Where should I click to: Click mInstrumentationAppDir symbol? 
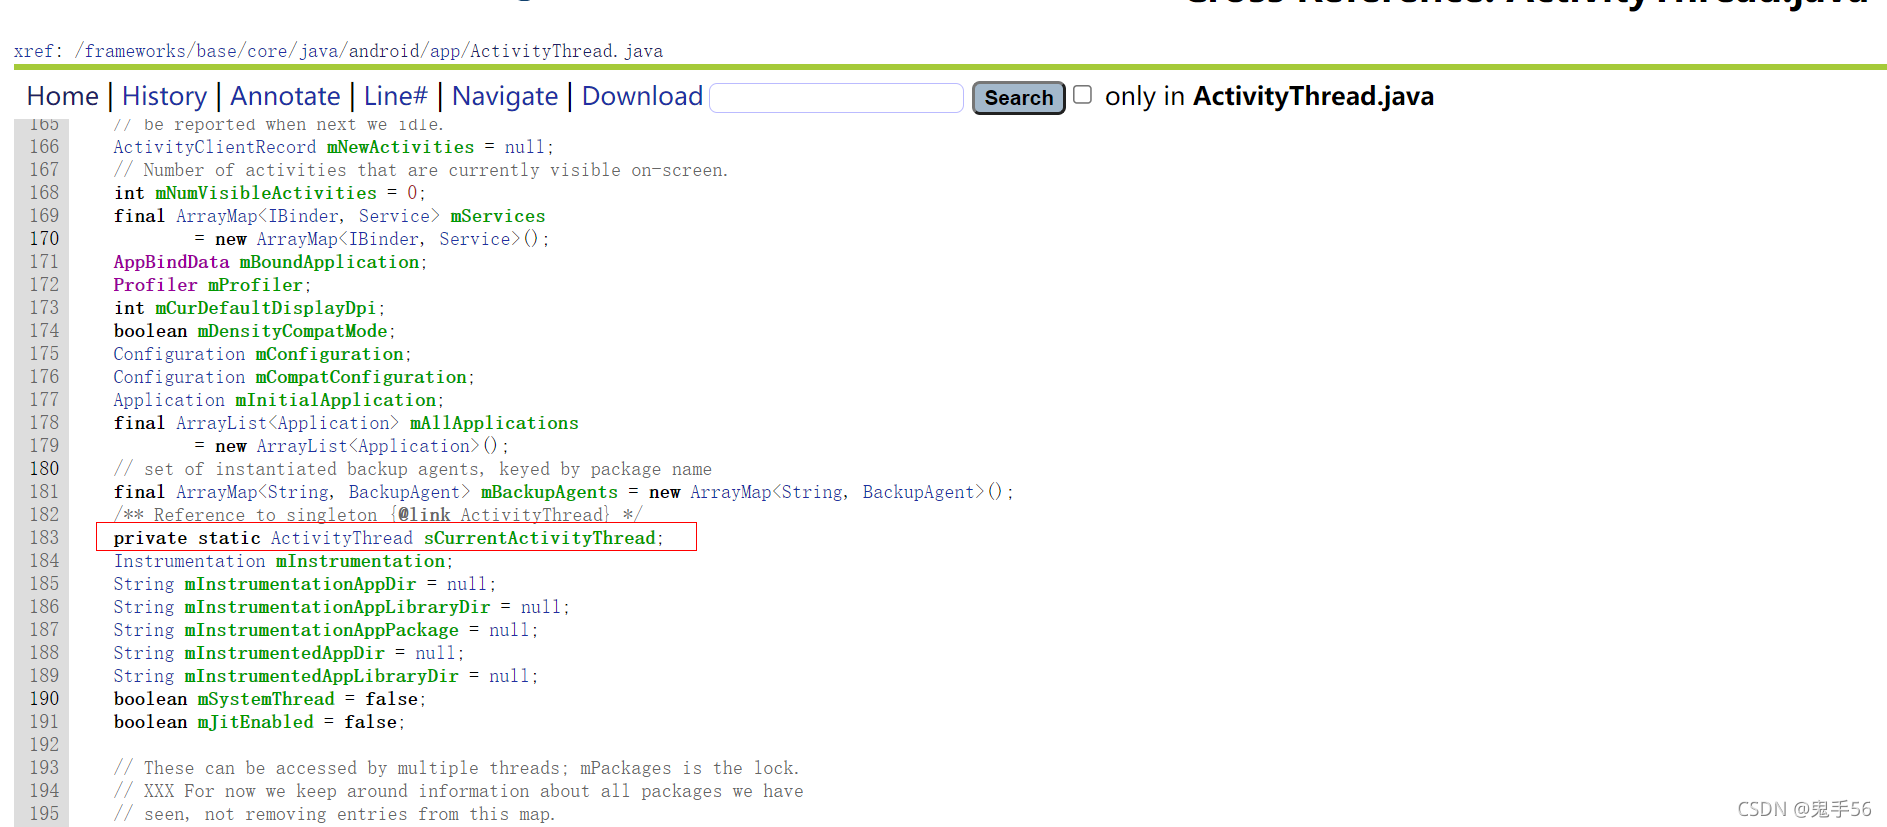(x=300, y=584)
